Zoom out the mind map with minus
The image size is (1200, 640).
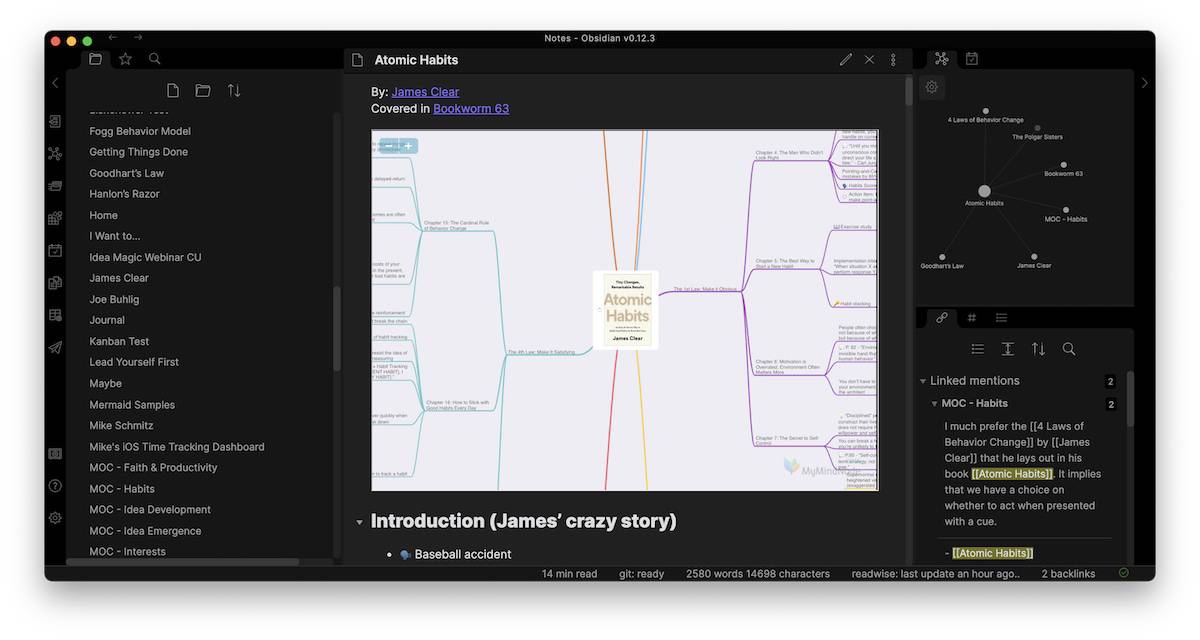388,146
